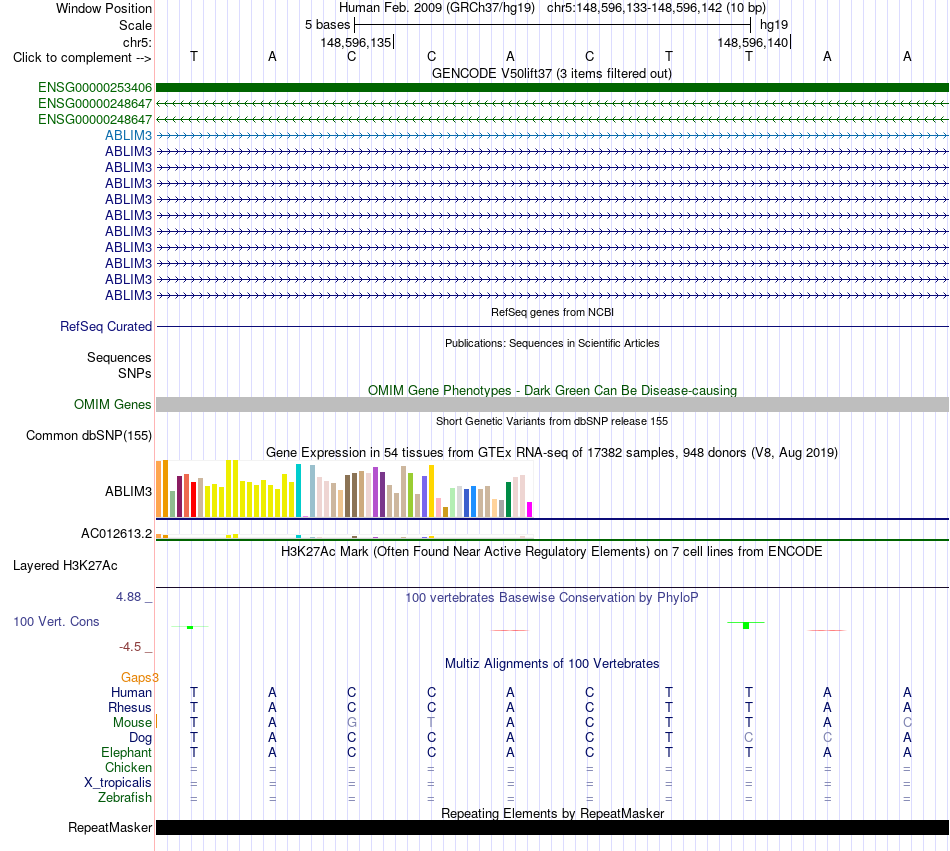This screenshot has height=851, width=950.
Task: Select the Dog species row label
Action: pyautogui.click(x=140, y=737)
